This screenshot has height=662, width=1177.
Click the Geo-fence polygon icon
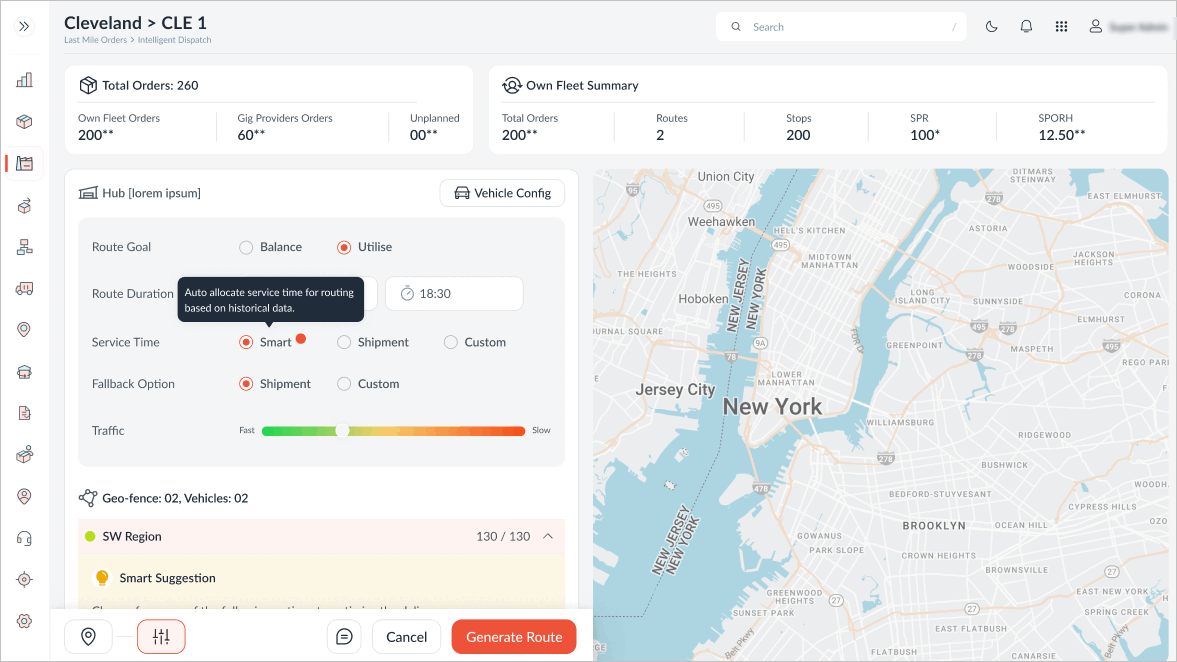pyautogui.click(x=88, y=498)
